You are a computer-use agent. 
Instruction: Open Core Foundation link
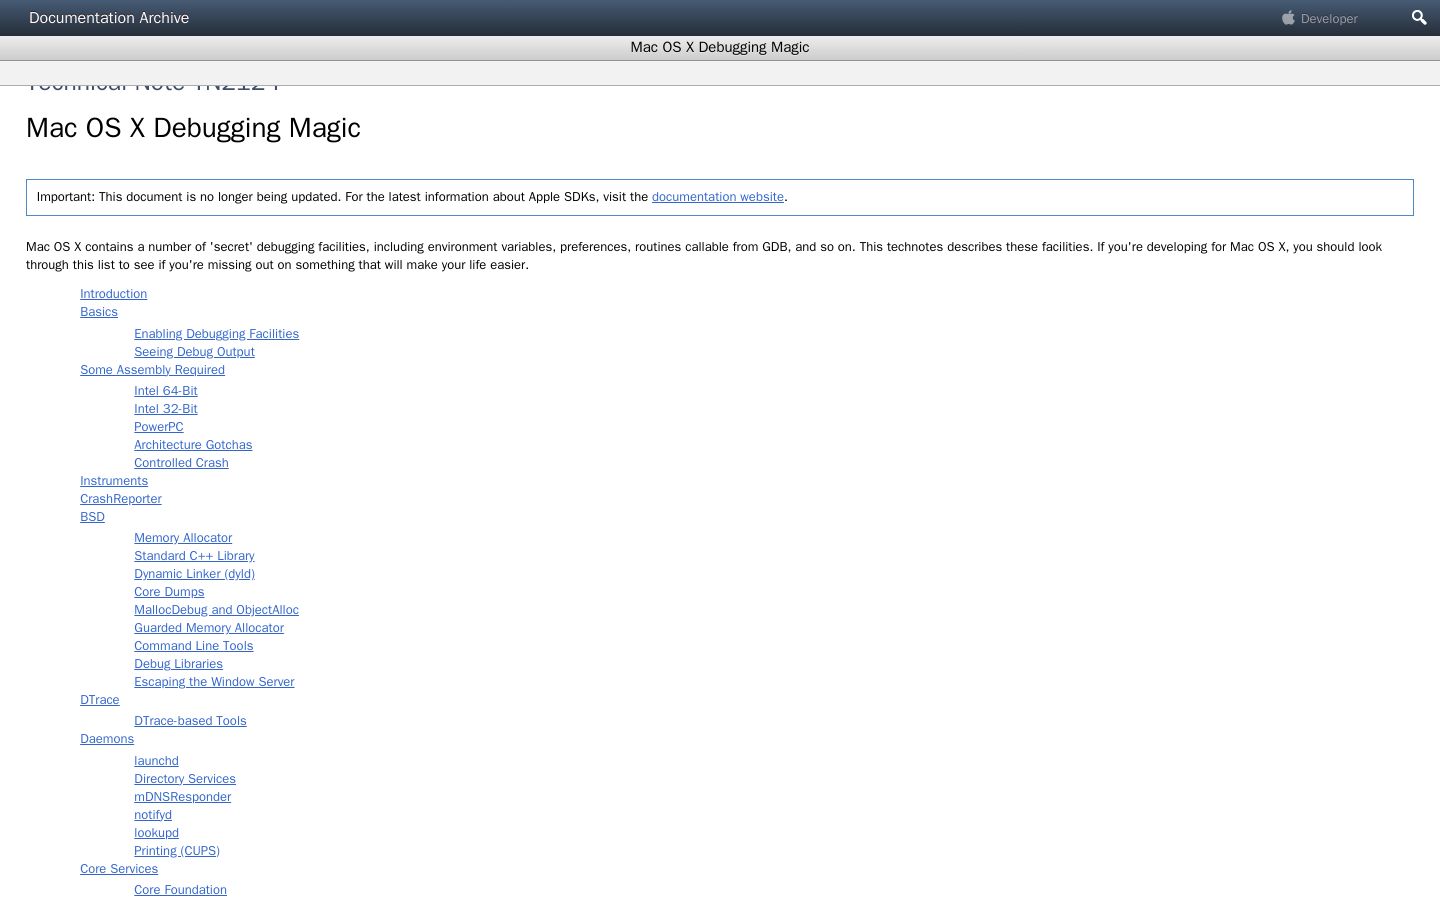[x=180, y=890]
